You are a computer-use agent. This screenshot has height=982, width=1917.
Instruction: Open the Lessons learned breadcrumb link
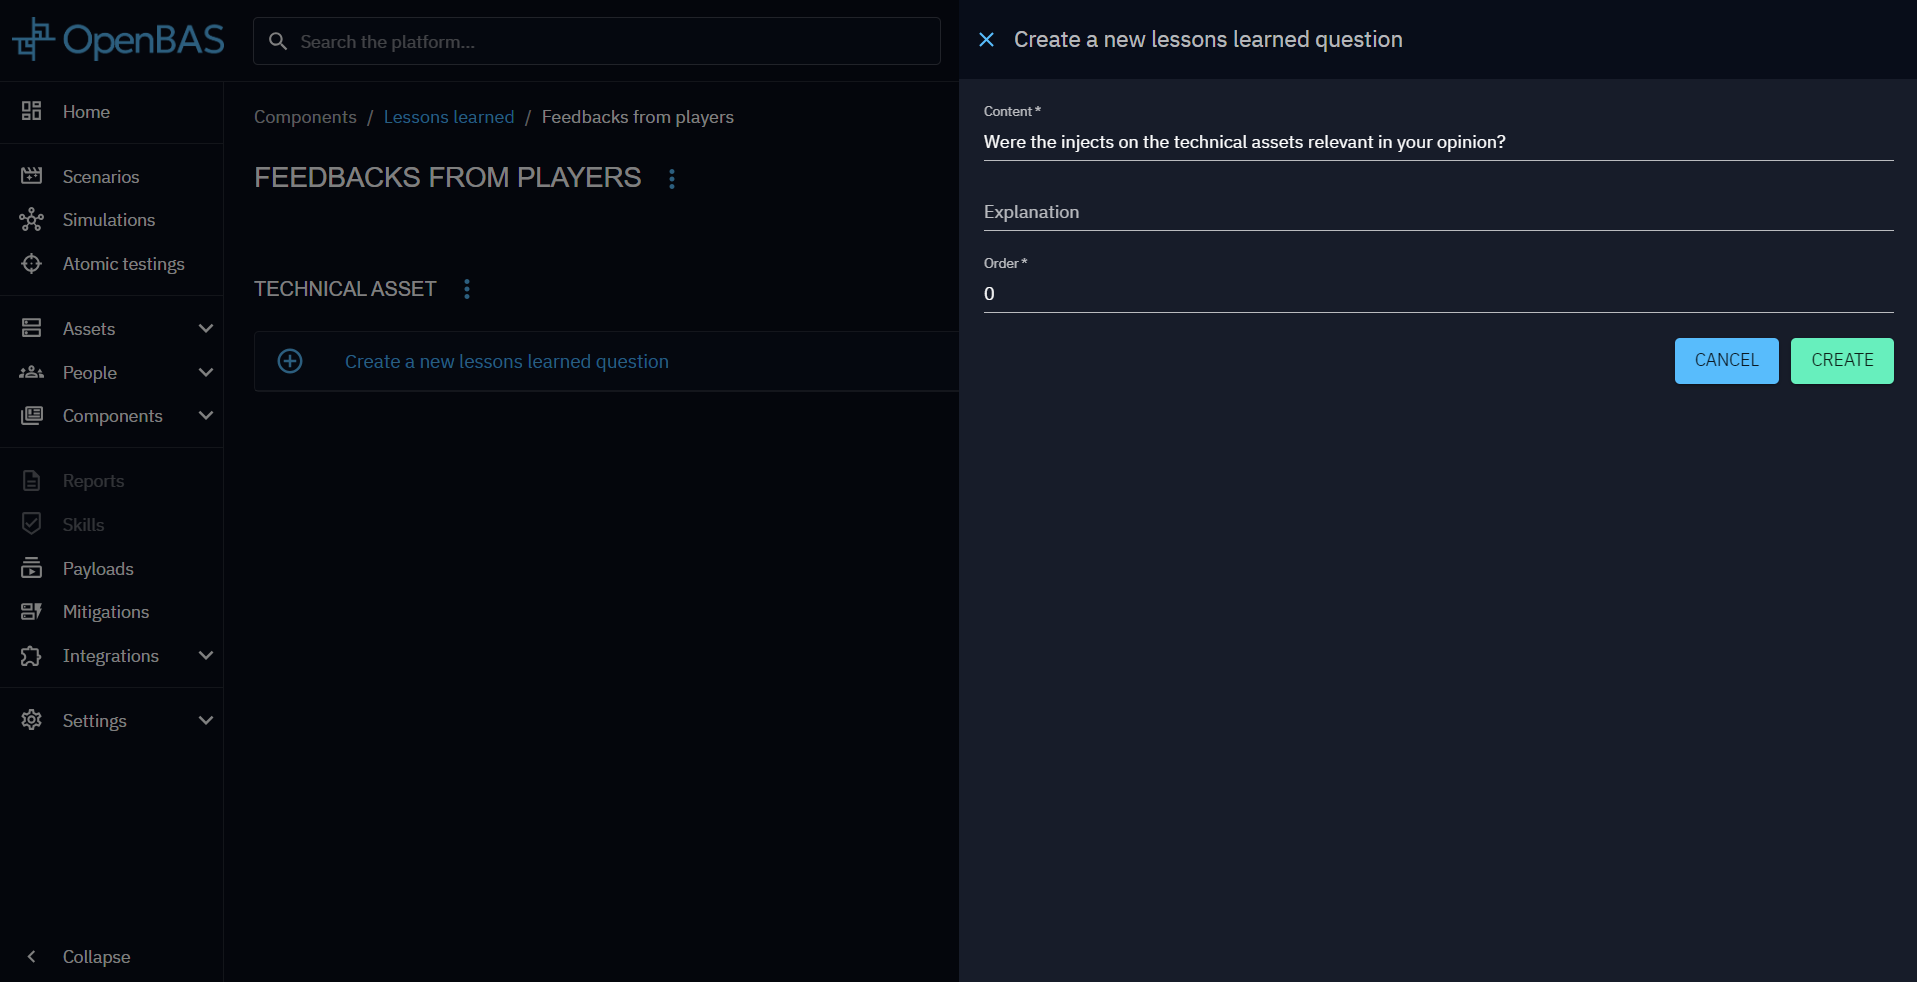point(449,117)
